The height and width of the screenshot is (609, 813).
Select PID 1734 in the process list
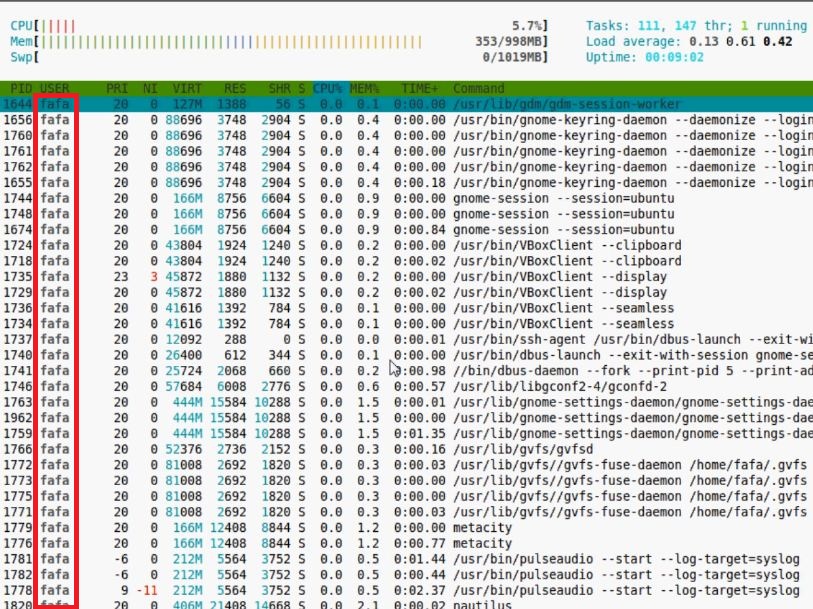tap(18, 323)
